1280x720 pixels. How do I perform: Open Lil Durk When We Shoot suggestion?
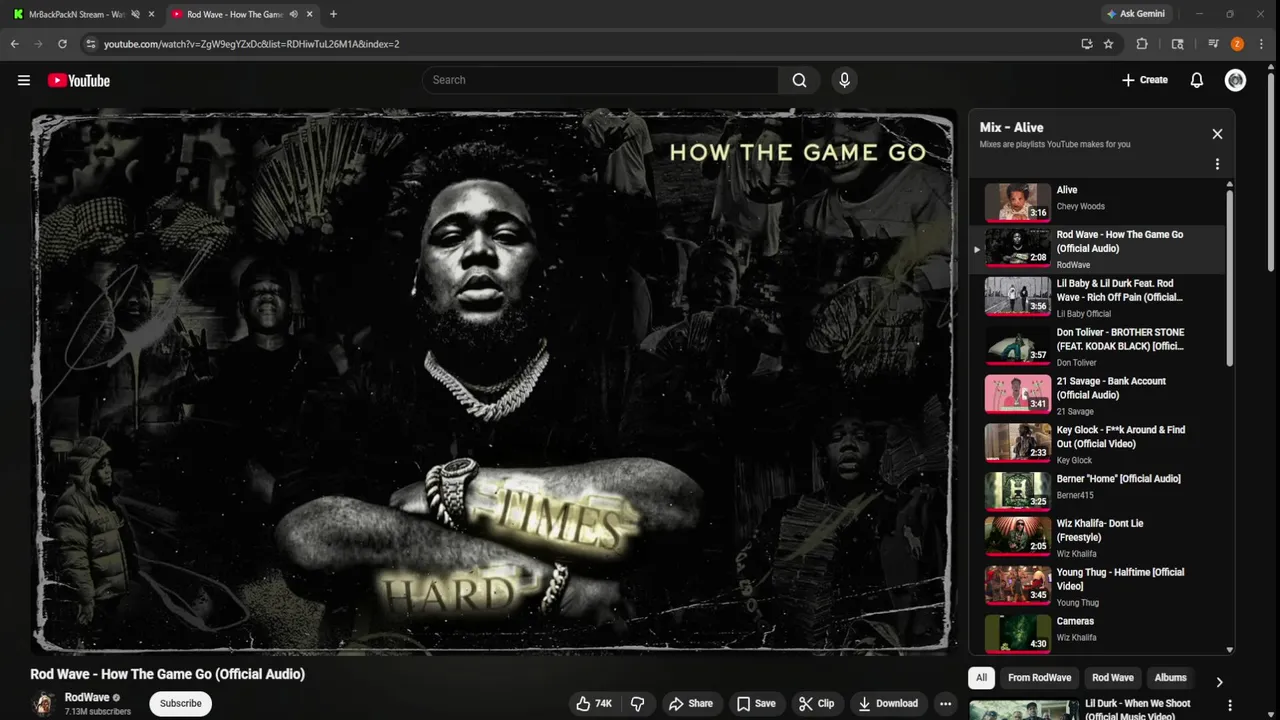point(1138,709)
